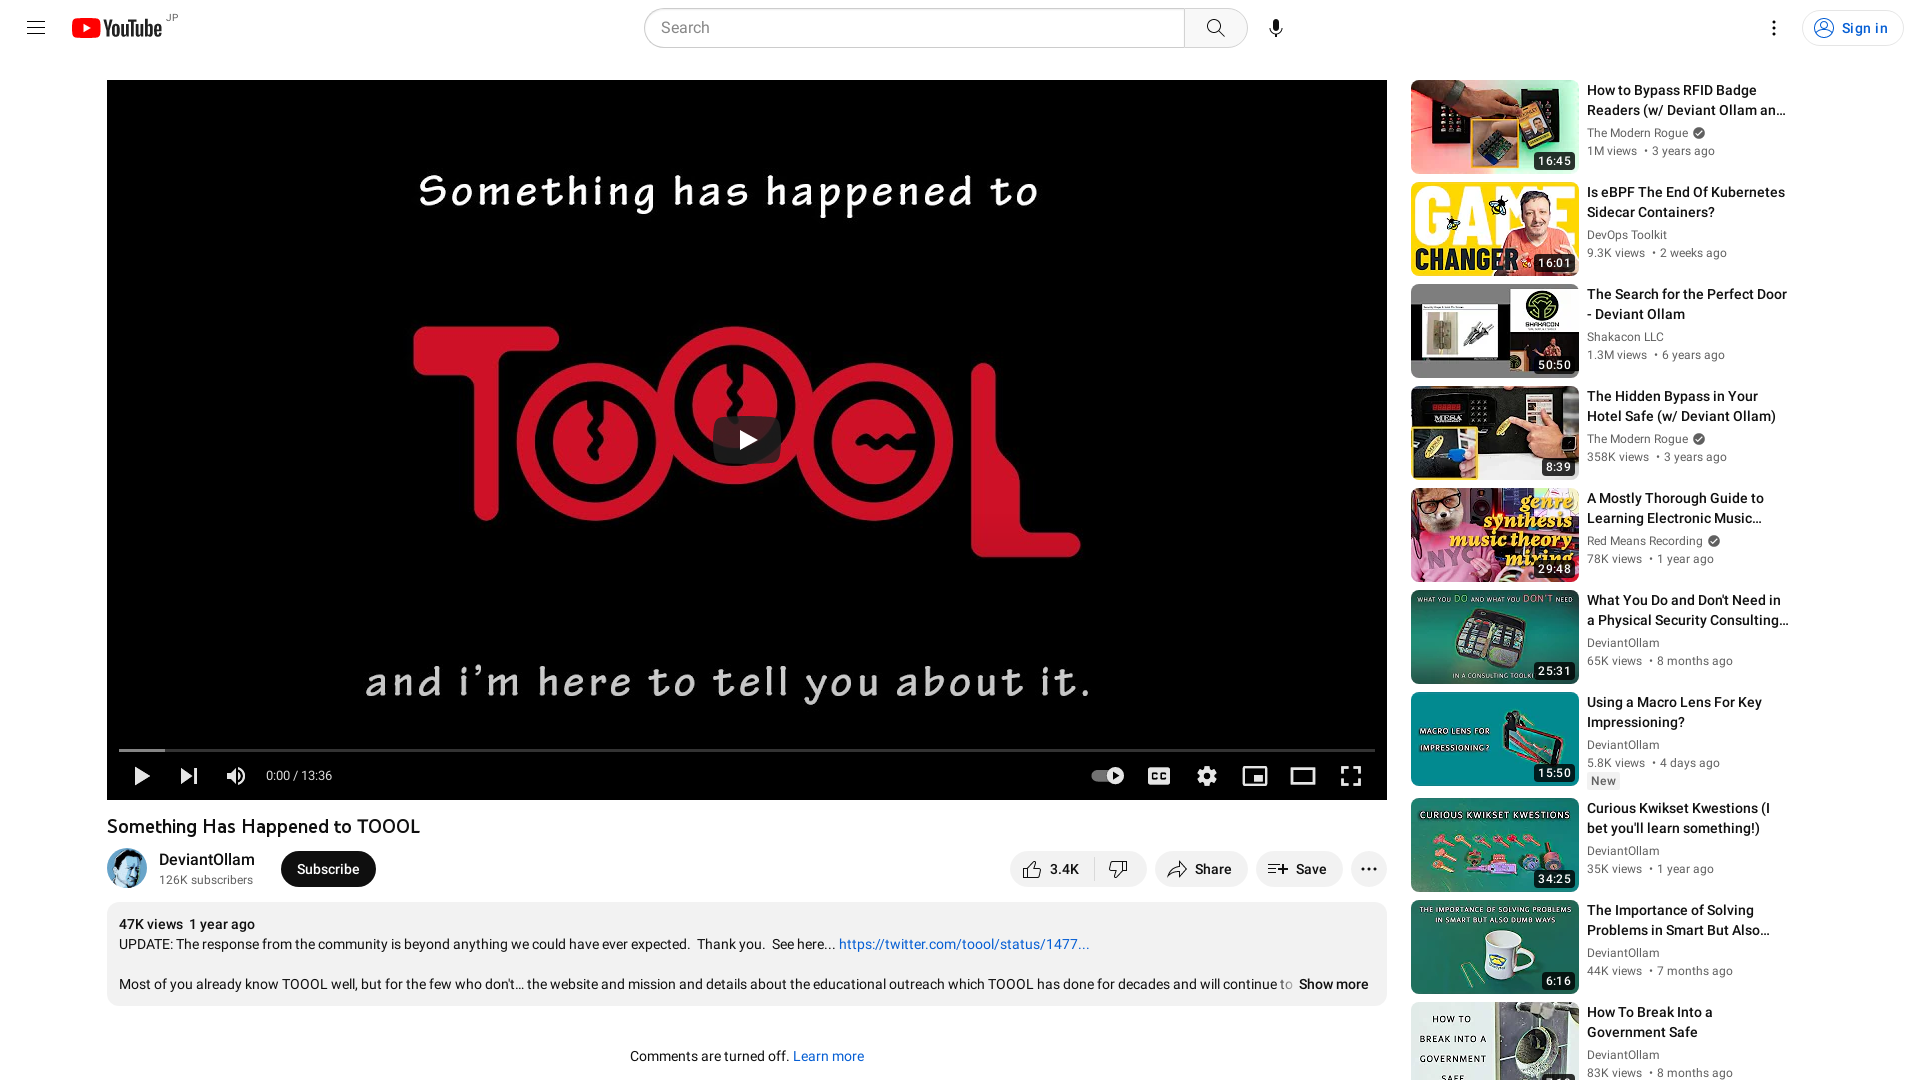Switch to theater mode
Viewport: 1920px width, 1080px height.
click(1303, 776)
